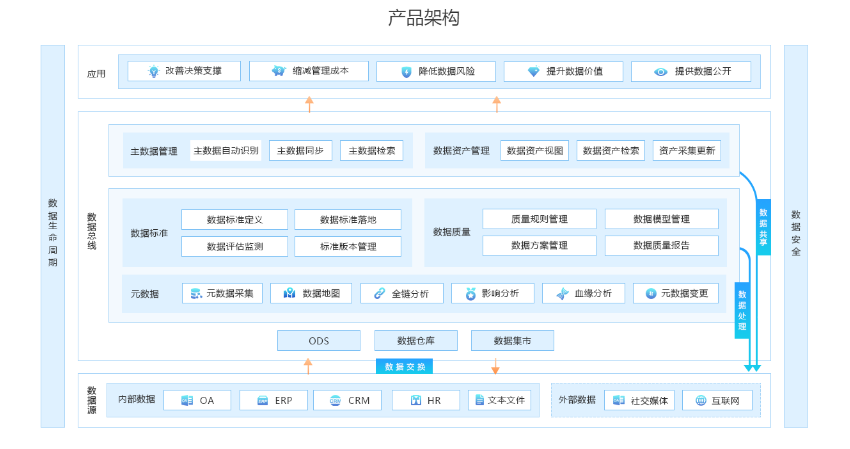Click the lightbulb icon beside 改善决策支撑
This screenshot has height=449, width=850.
click(x=154, y=72)
